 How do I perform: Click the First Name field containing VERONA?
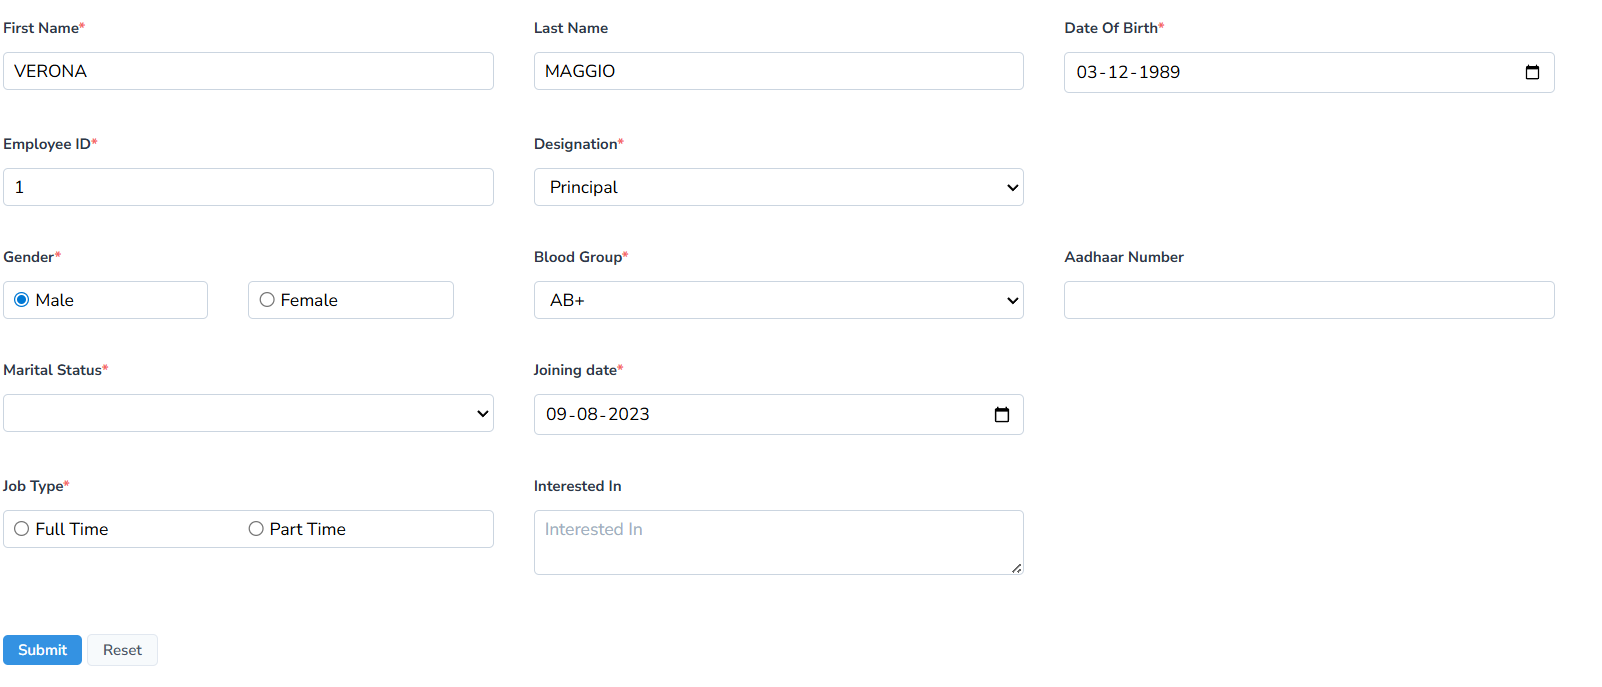(x=248, y=71)
